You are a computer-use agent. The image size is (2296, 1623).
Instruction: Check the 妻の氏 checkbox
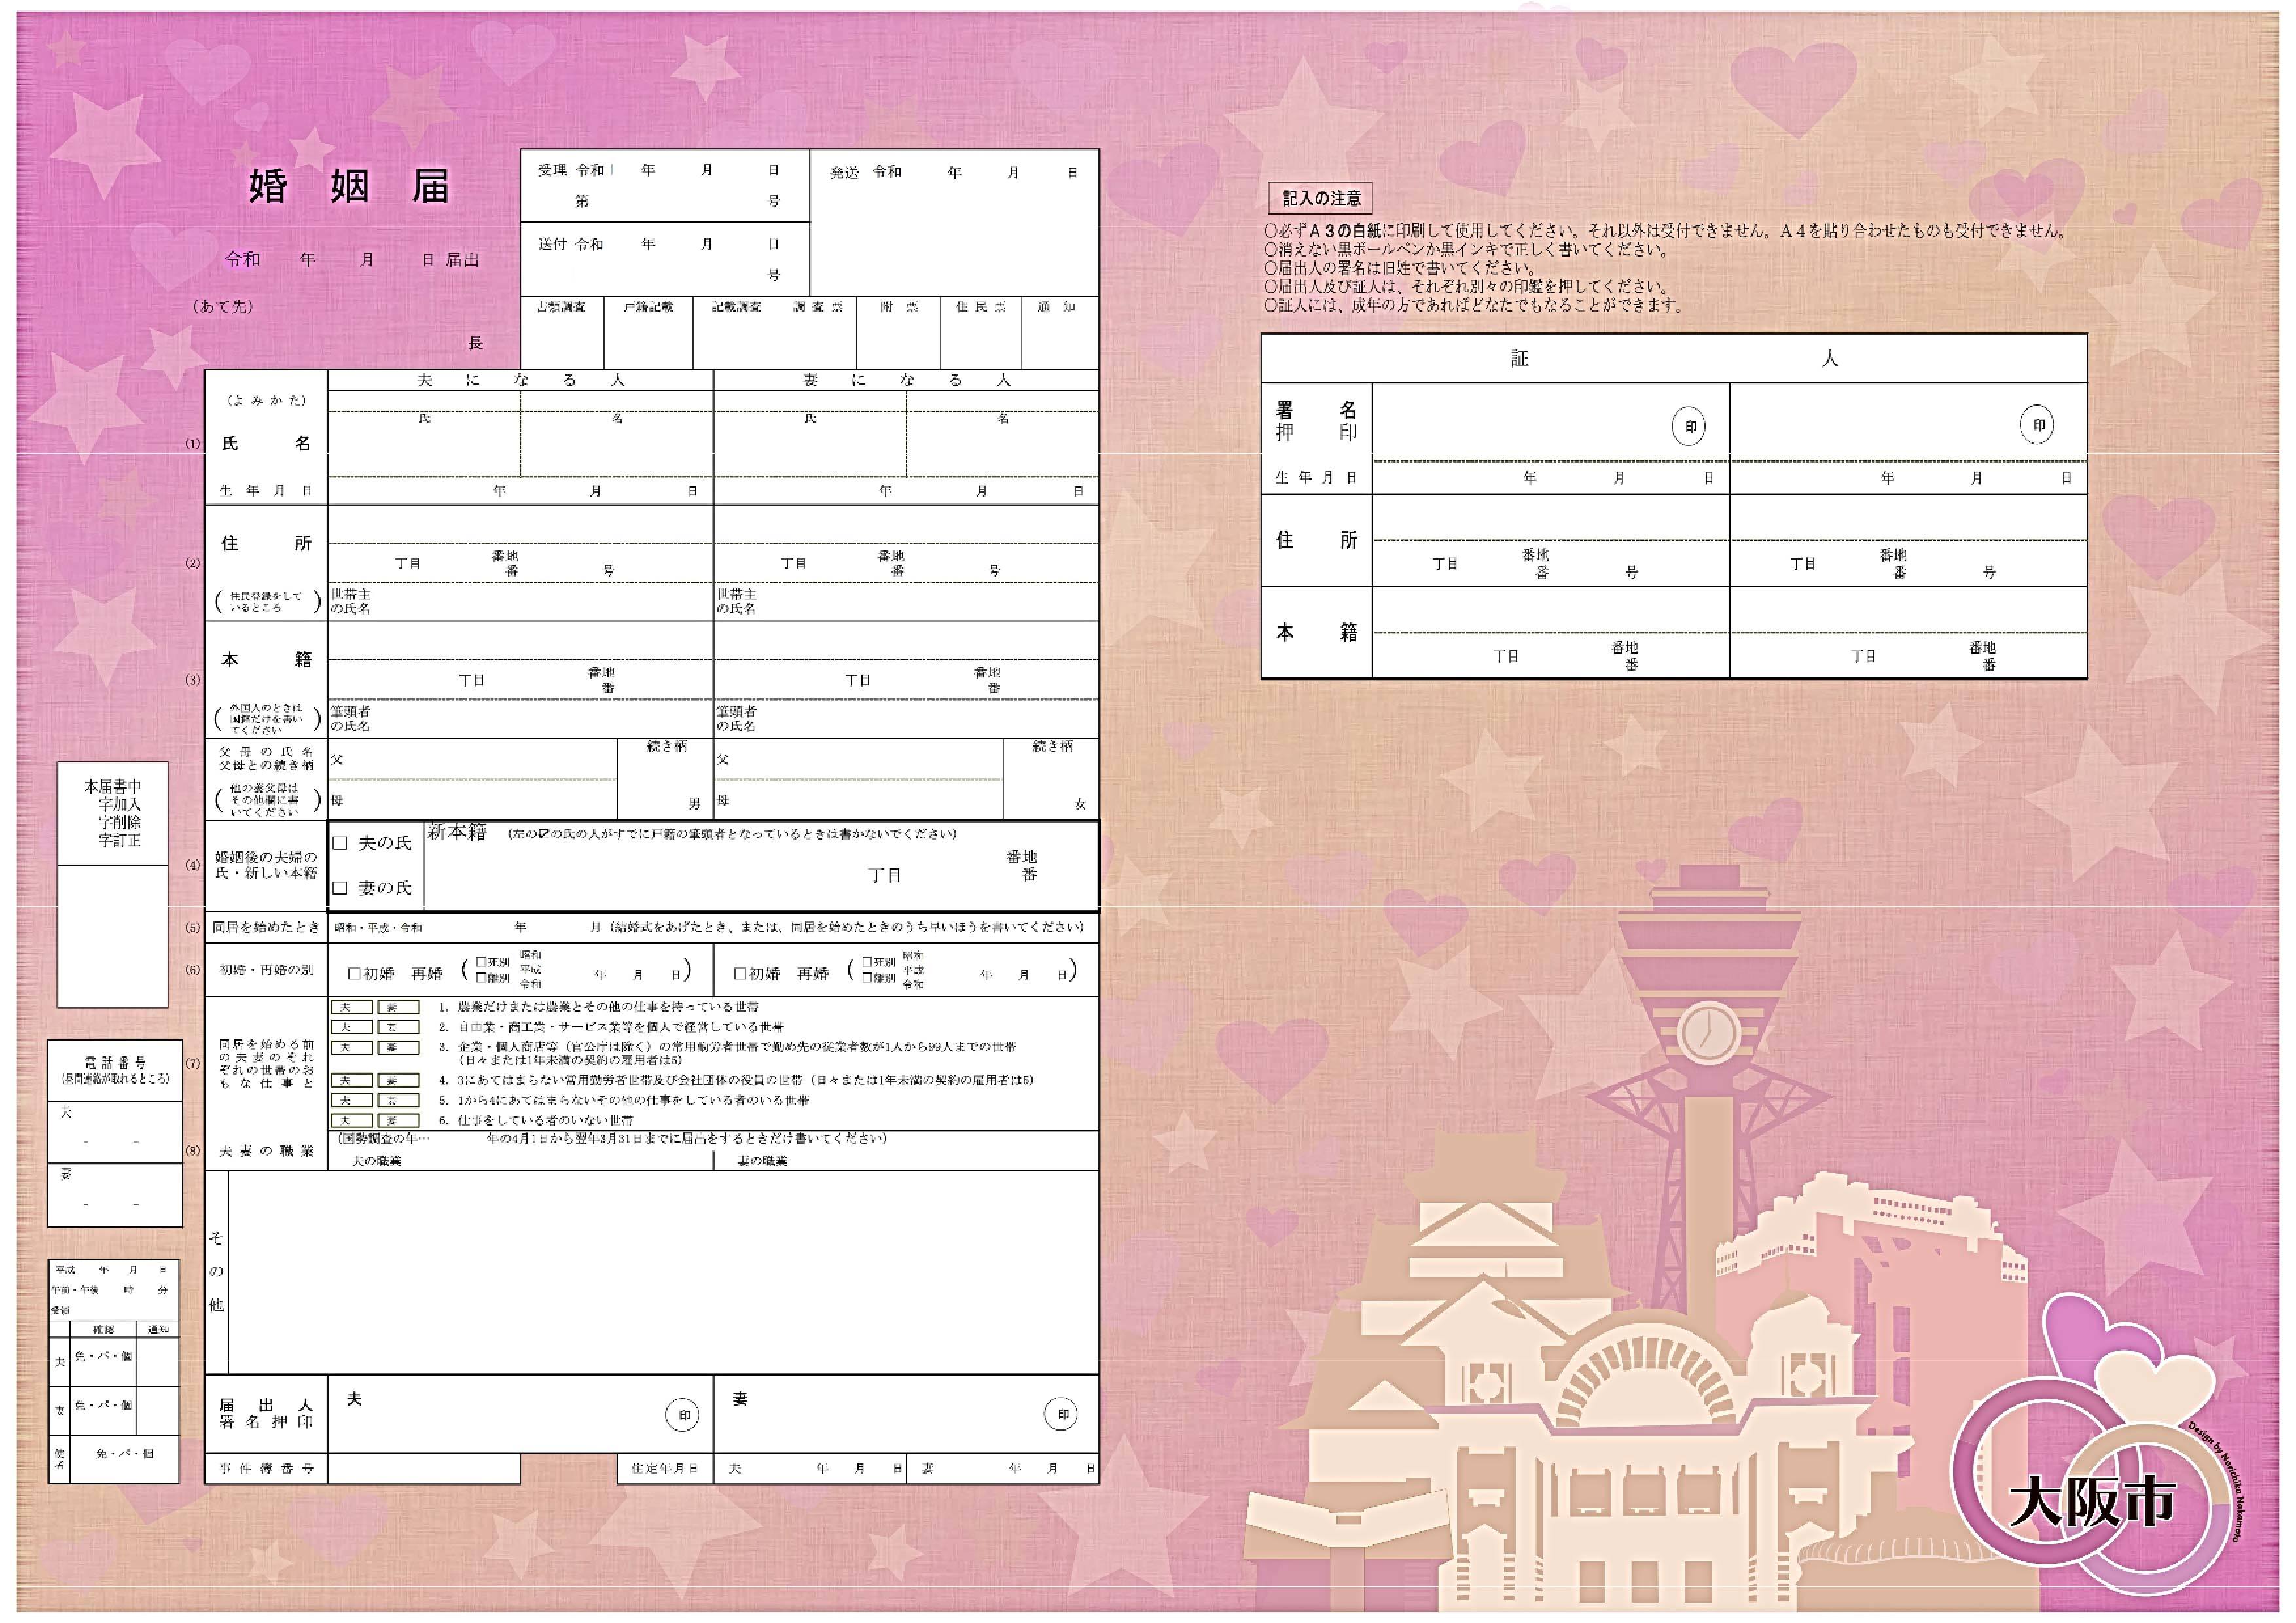click(x=340, y=887)
